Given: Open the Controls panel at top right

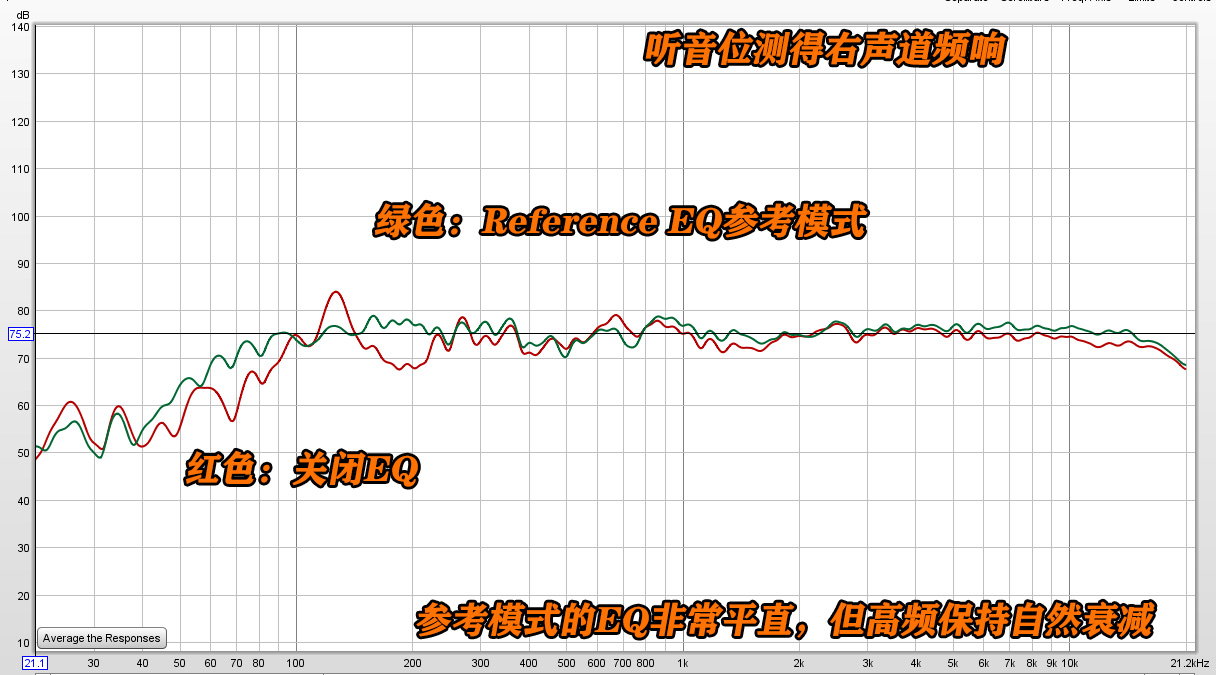Looking at the screenshot, I should [1194, 3].
